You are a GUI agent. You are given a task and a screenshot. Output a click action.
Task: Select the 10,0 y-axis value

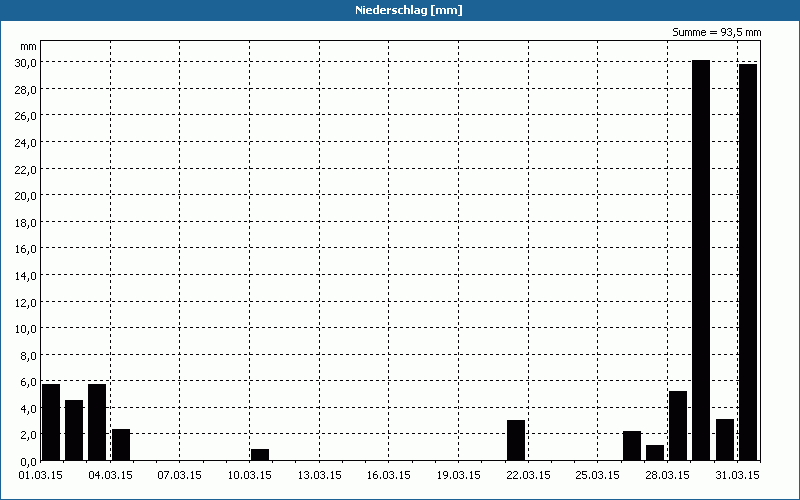25,329
